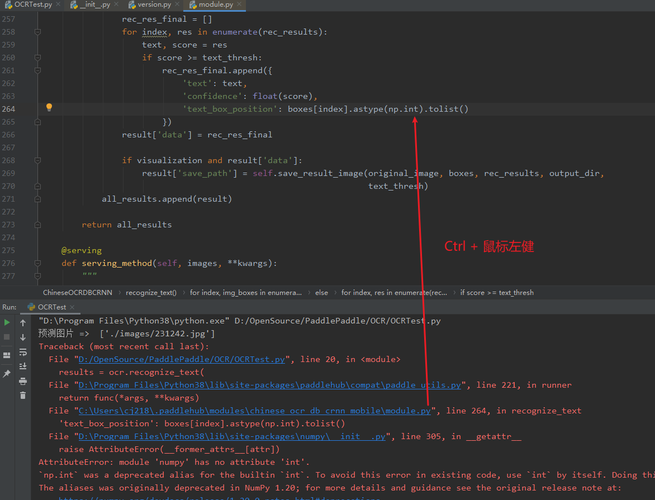The image size is (655, 500).
Task: Collapse the for loop at line 258
Action: (37, 32)
